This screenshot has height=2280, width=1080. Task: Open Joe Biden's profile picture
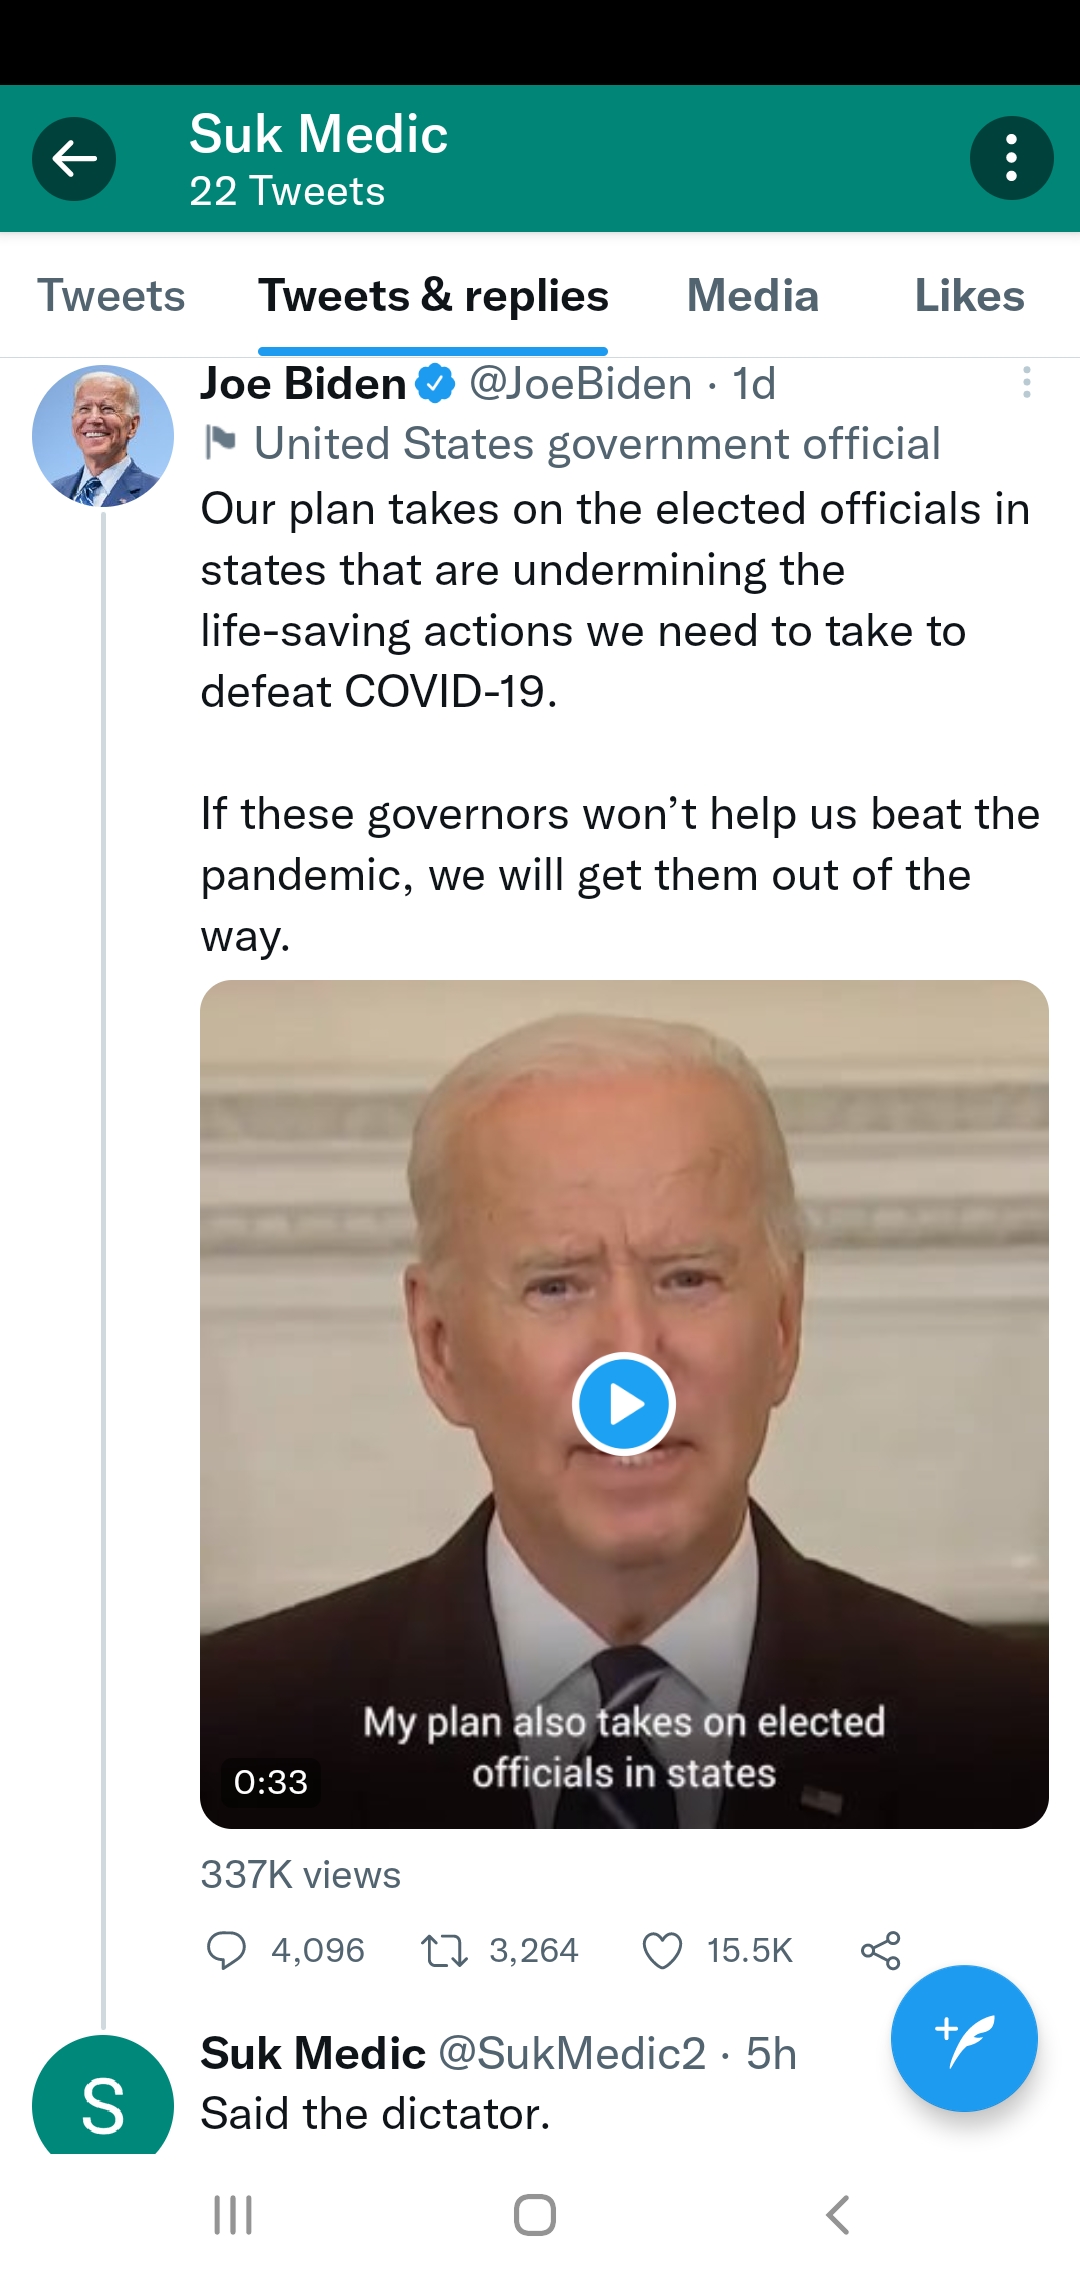click(x=102, y=436)
